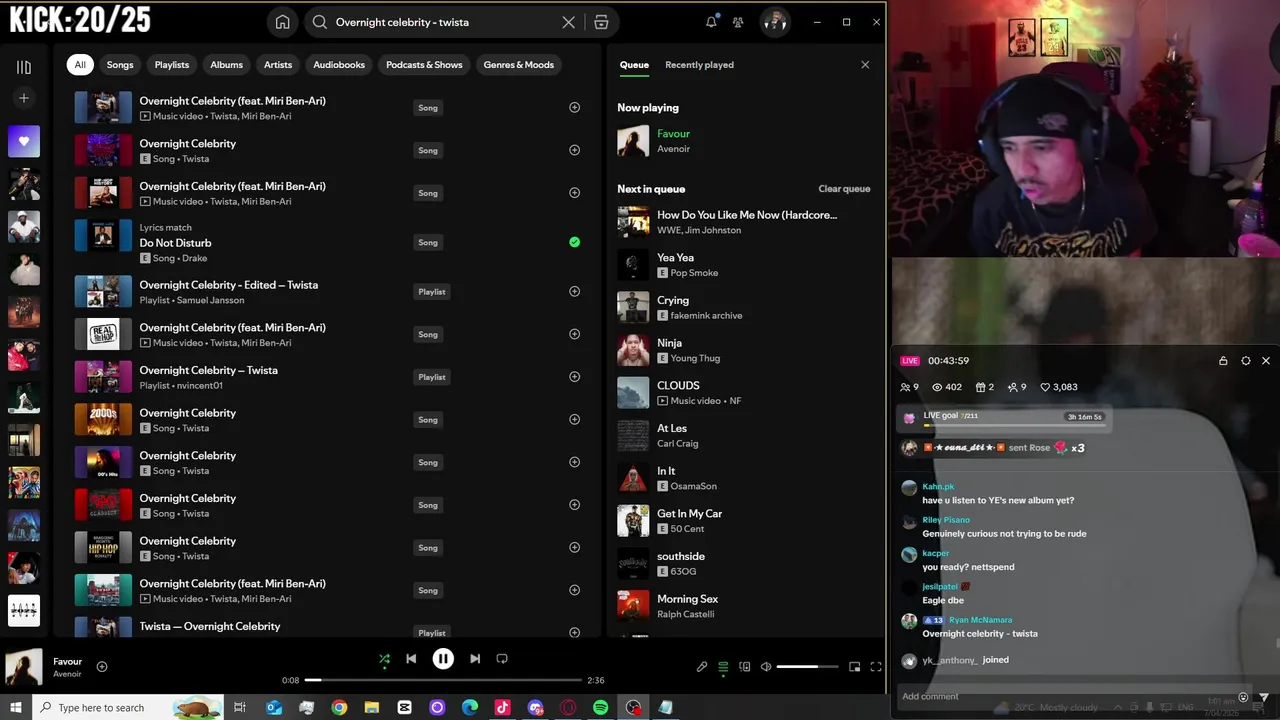Screen dimensions: 1280x720
Task: Click the Create plus icon in sidebar
Action: [x=24, y=98]
